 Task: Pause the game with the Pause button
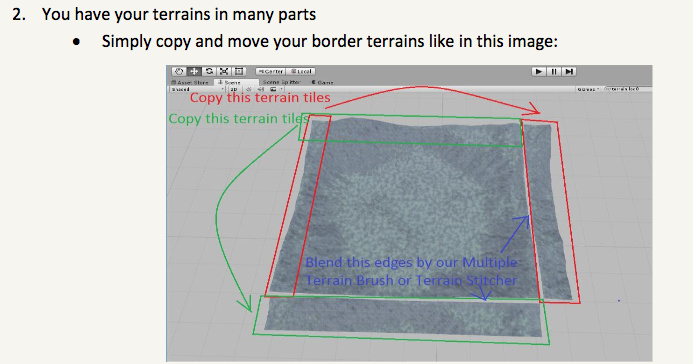pyautogui.click(x=554, y=72)
